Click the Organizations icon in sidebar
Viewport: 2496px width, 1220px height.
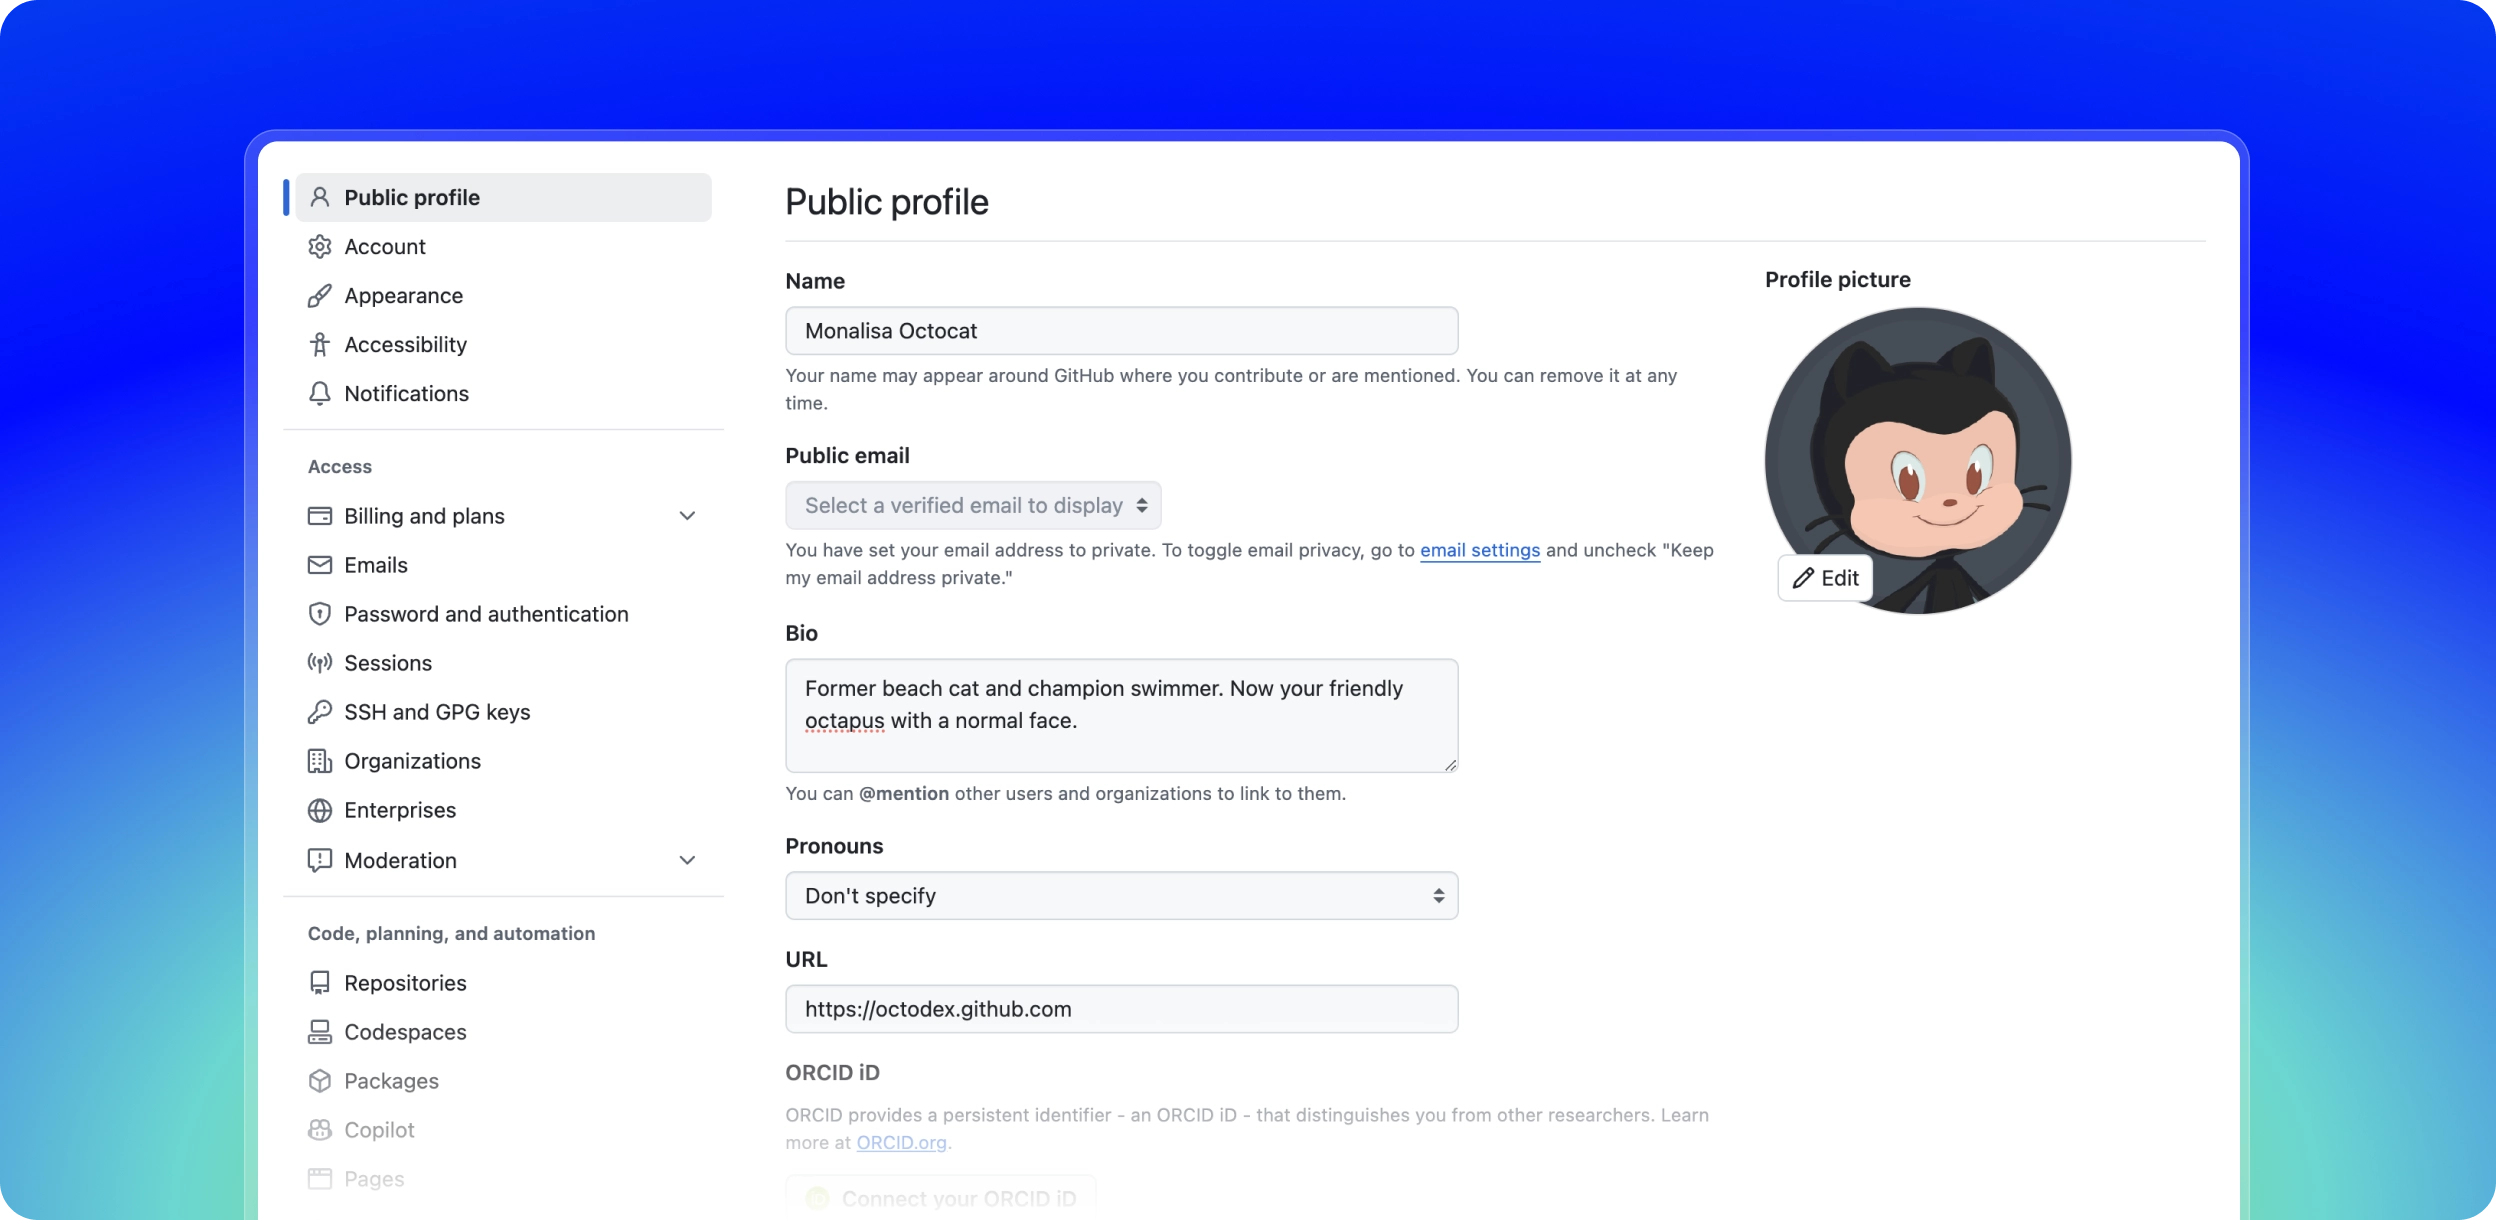click(318, 761)
